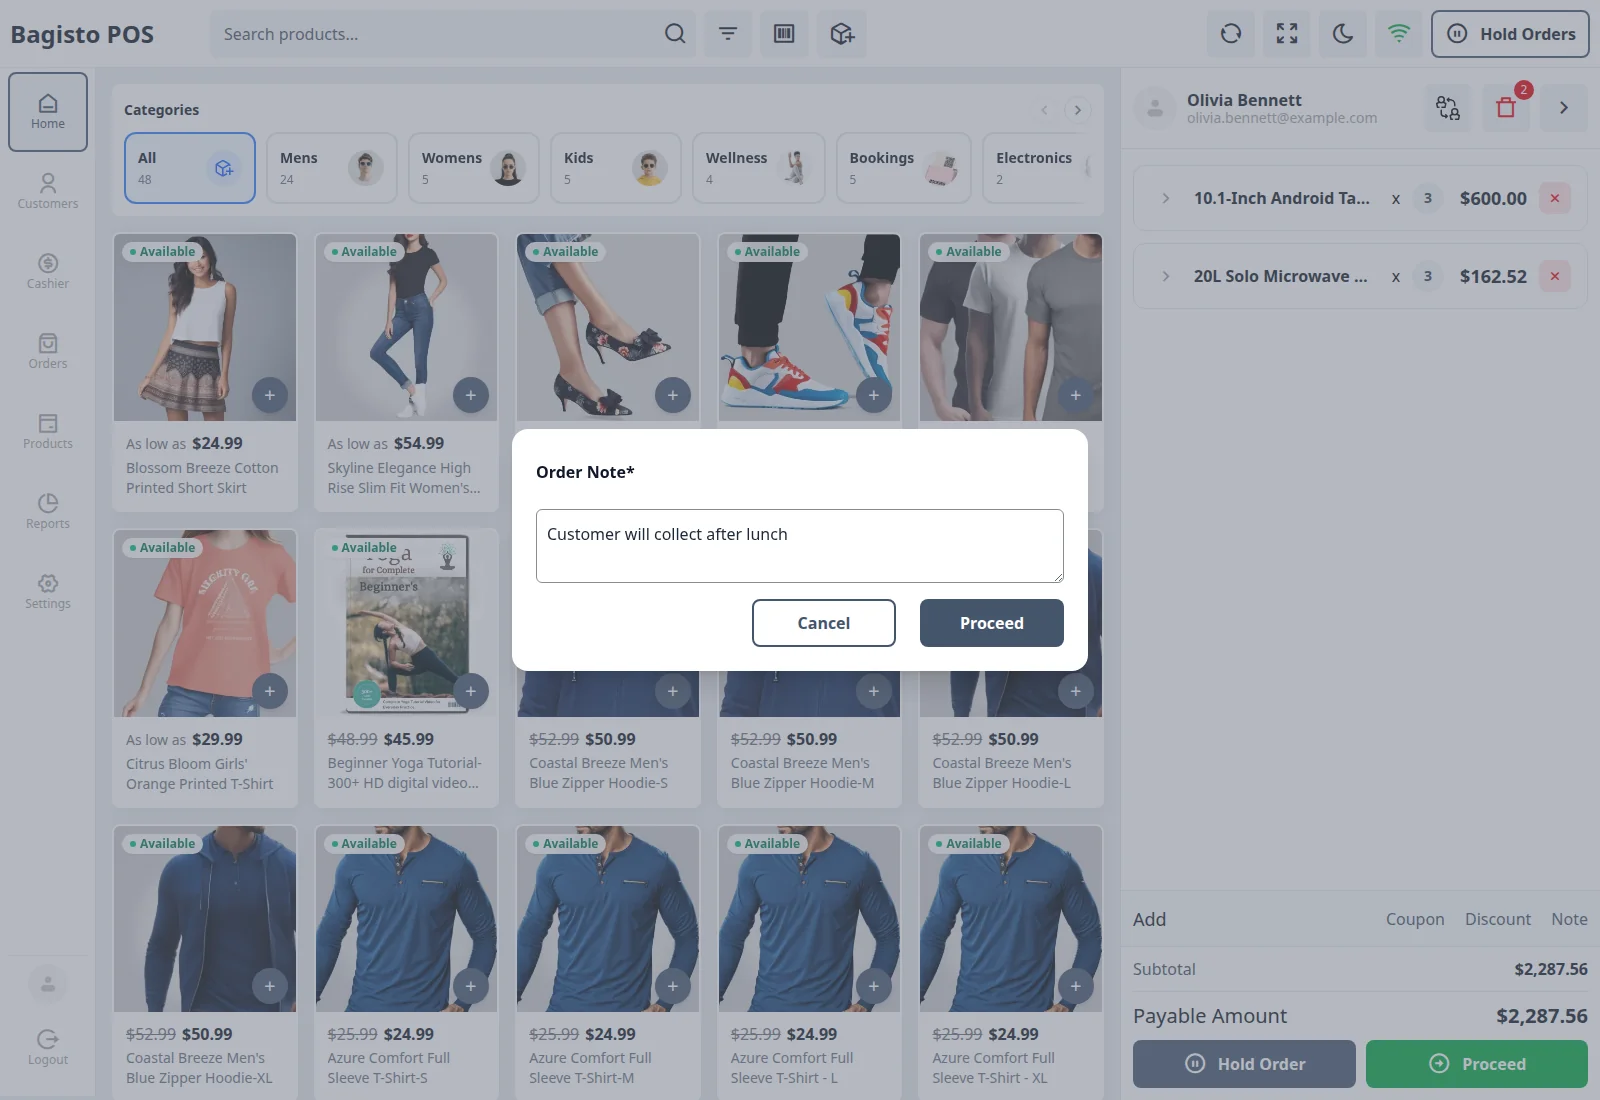Click the Discount link
The height and width of the screenshot is (1100, 1600).
pyautogui.click(x=1498, y=919)
